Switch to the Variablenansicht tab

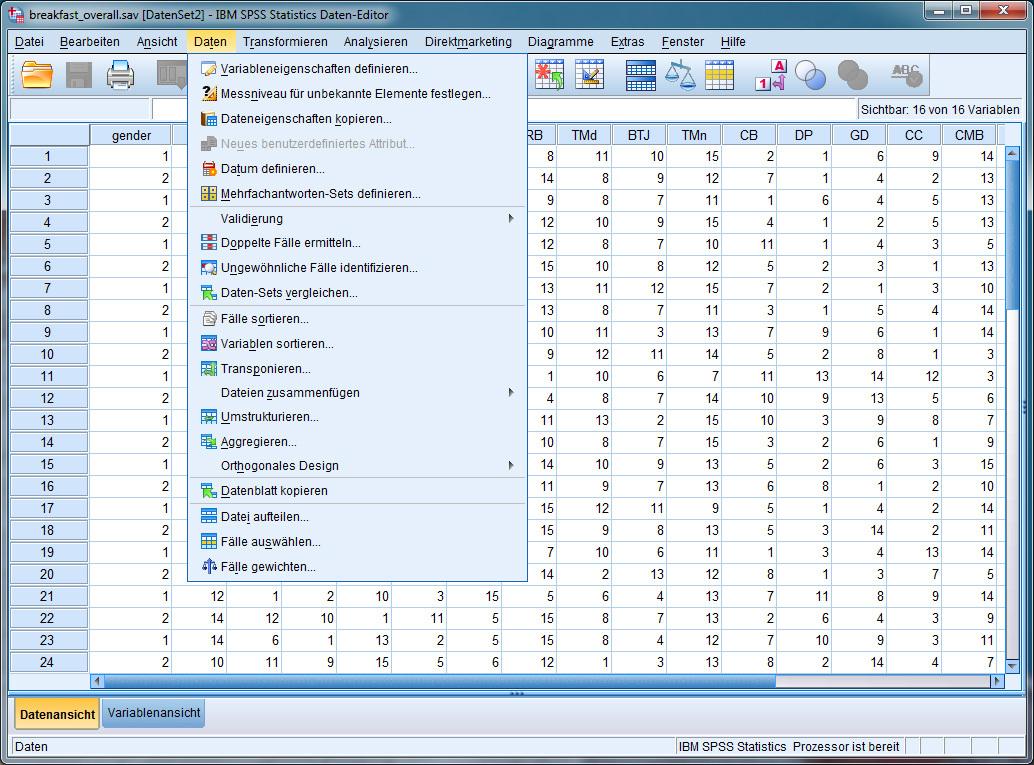[x=154, y=713]
